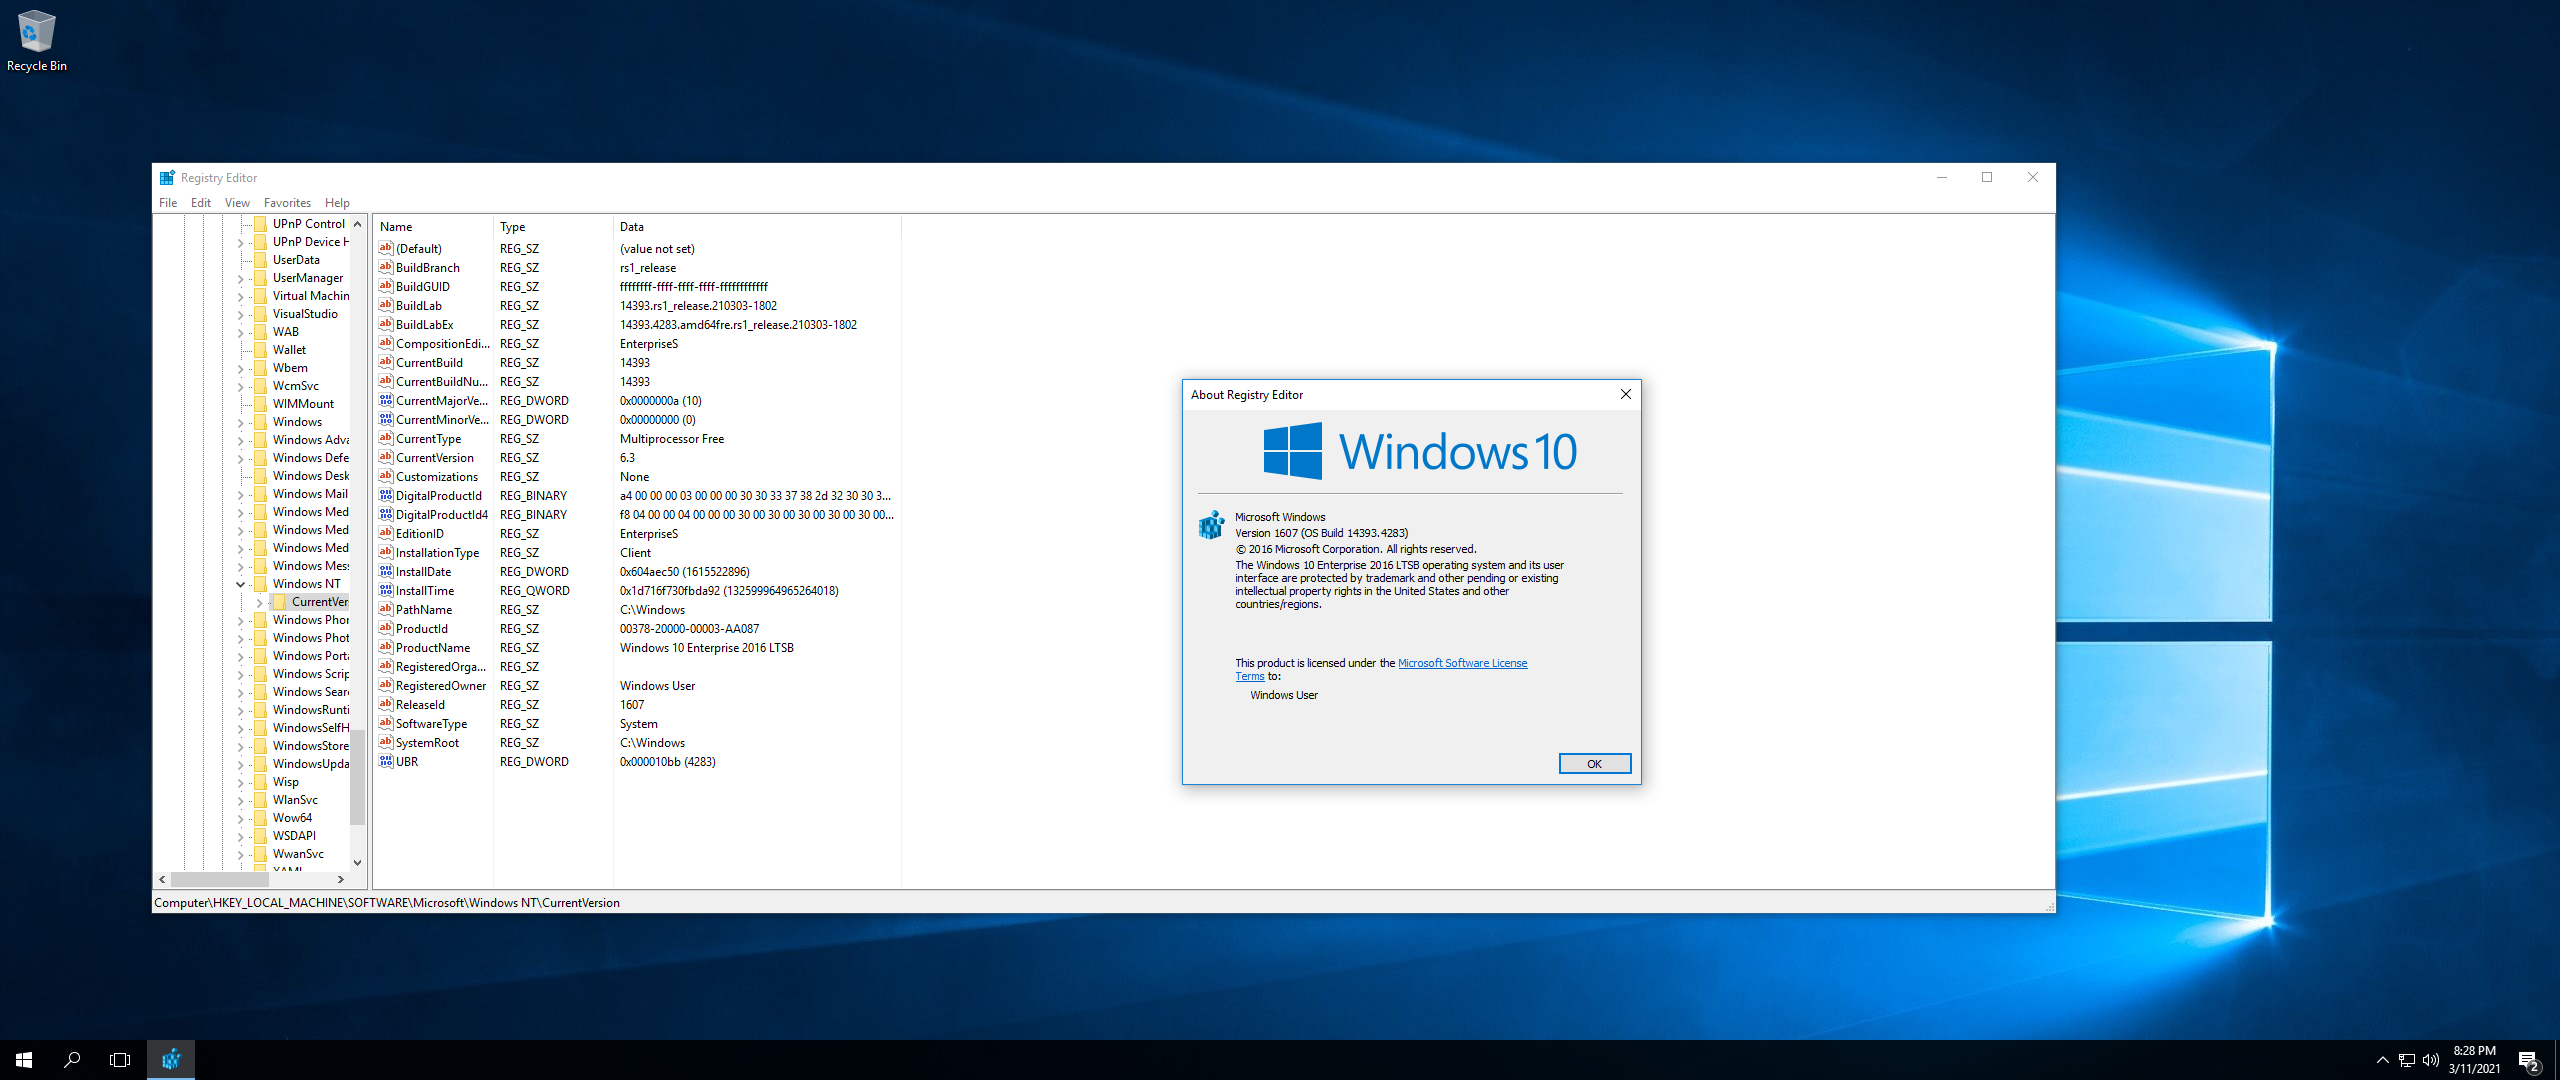Sort values by Name column header
The image size is (2560, 1080).
tap(433, 226)
